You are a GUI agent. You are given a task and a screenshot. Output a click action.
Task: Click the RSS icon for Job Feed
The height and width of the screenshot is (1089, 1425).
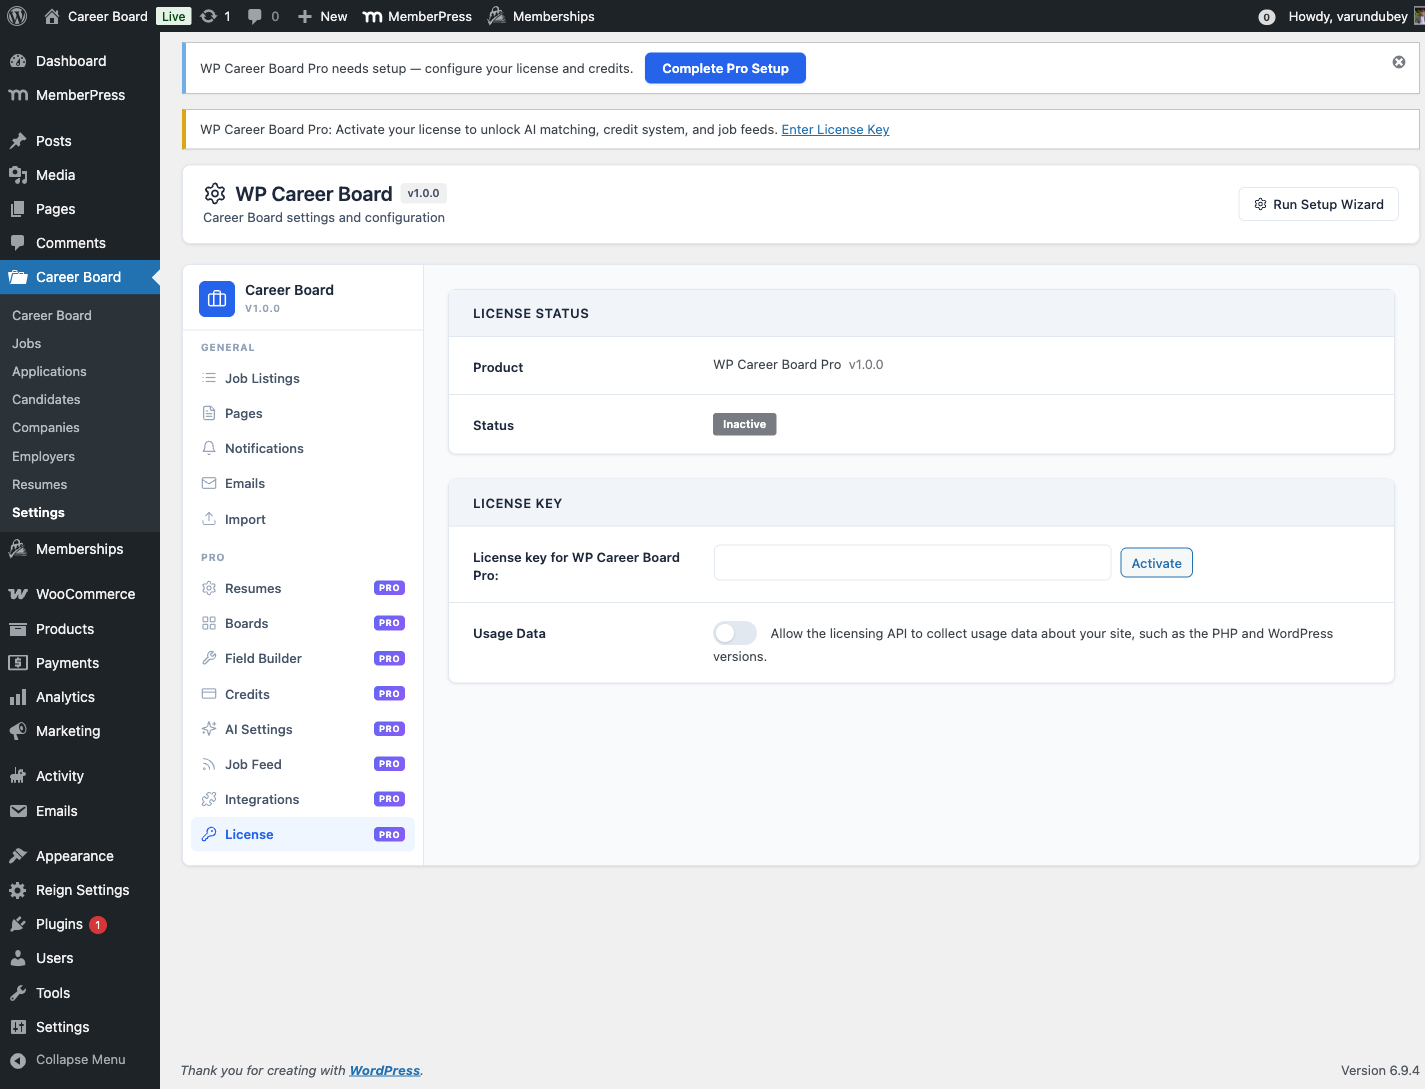[x=209, y=764]
